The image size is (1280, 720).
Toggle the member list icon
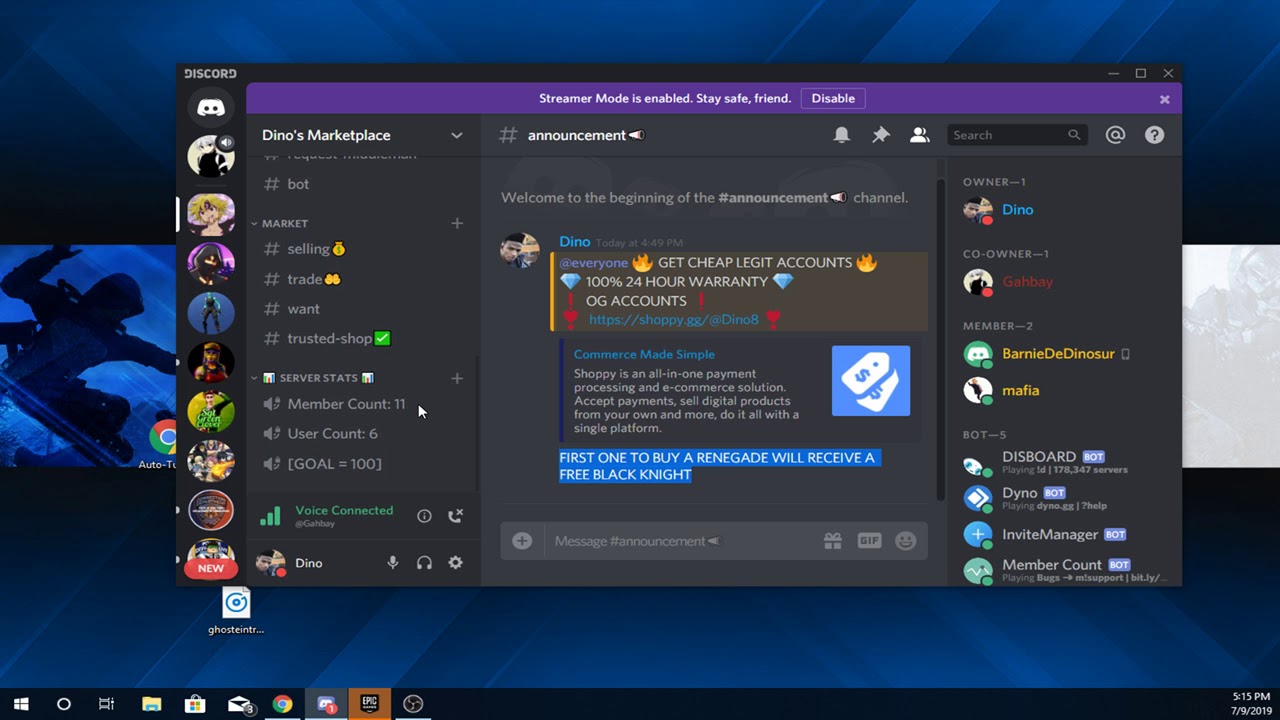[x=919, y=135]
